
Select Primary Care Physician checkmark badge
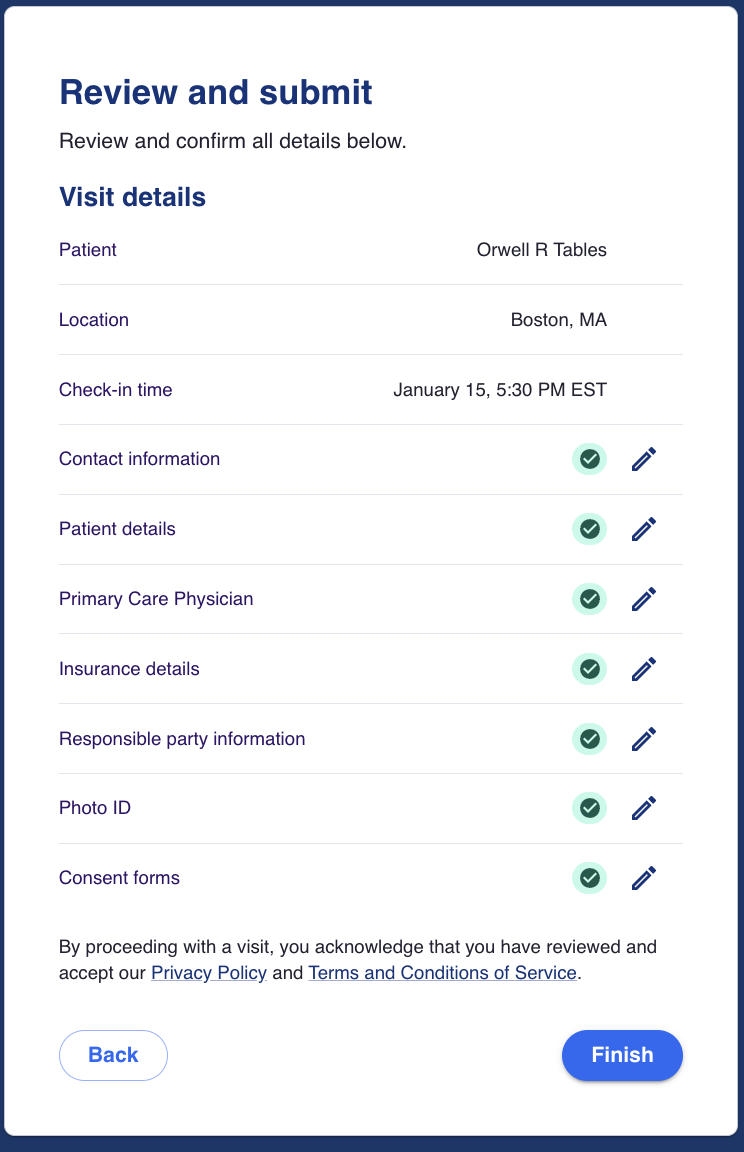coord(590,599)
